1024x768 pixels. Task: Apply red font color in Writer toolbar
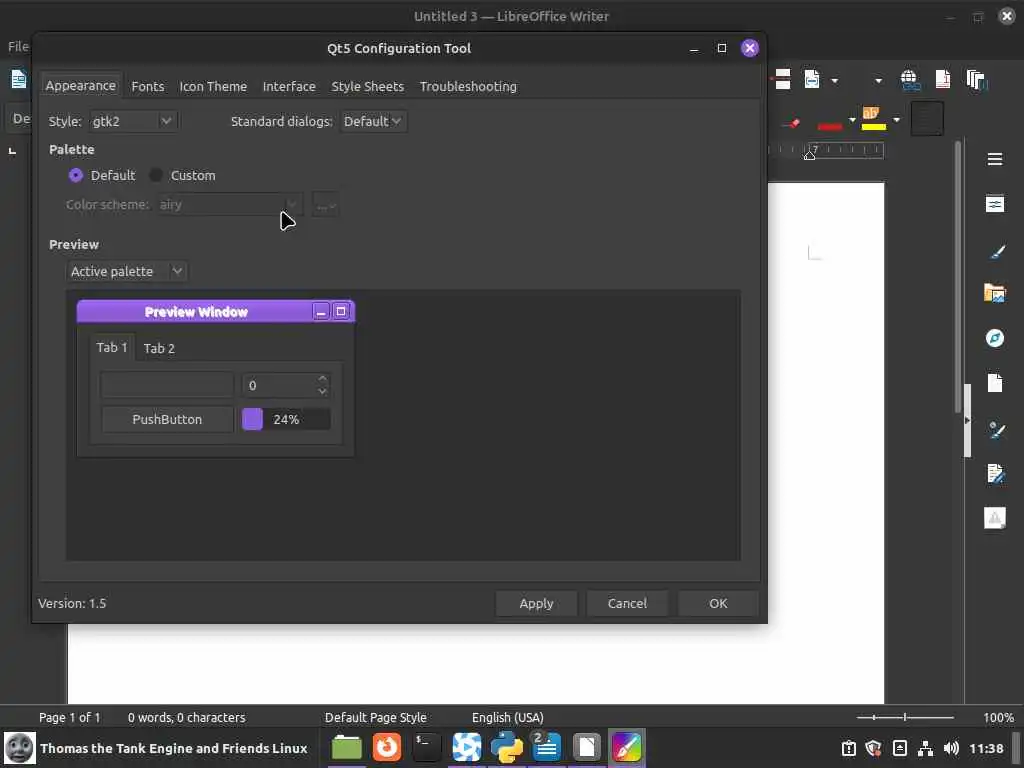830,121
